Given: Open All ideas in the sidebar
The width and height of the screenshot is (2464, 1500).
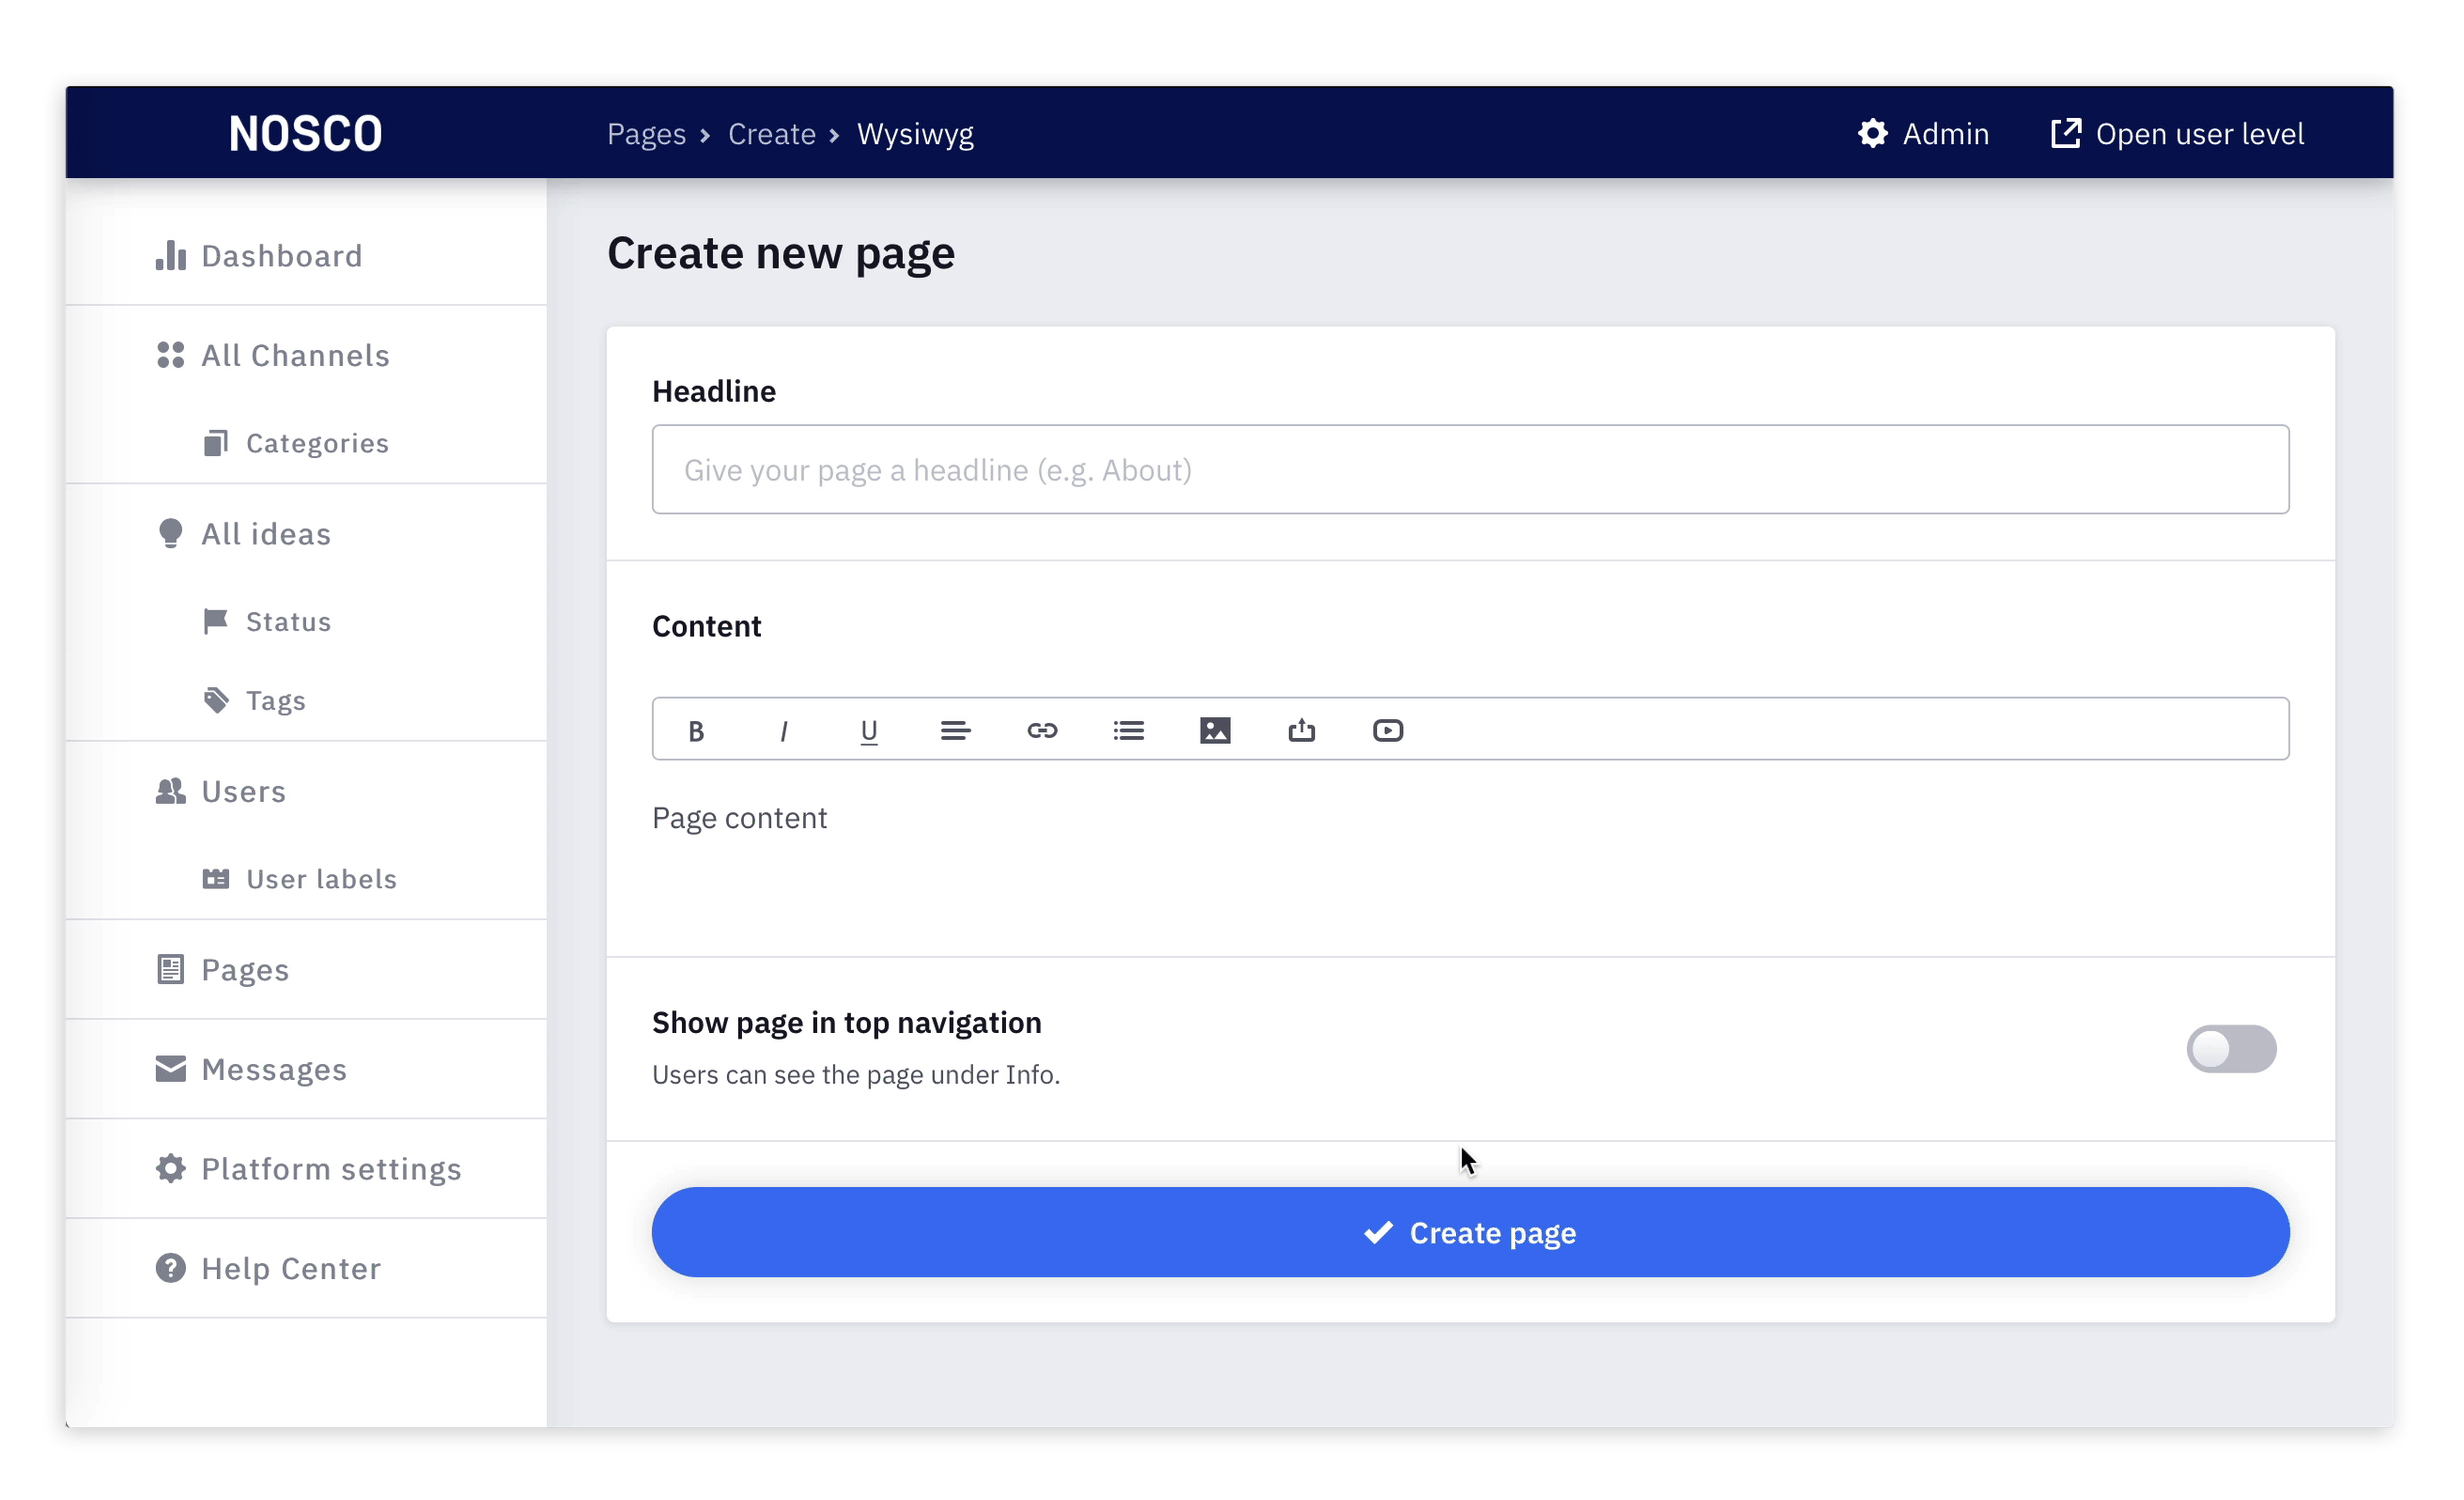Looking at the screenshot, I should 266,534.
